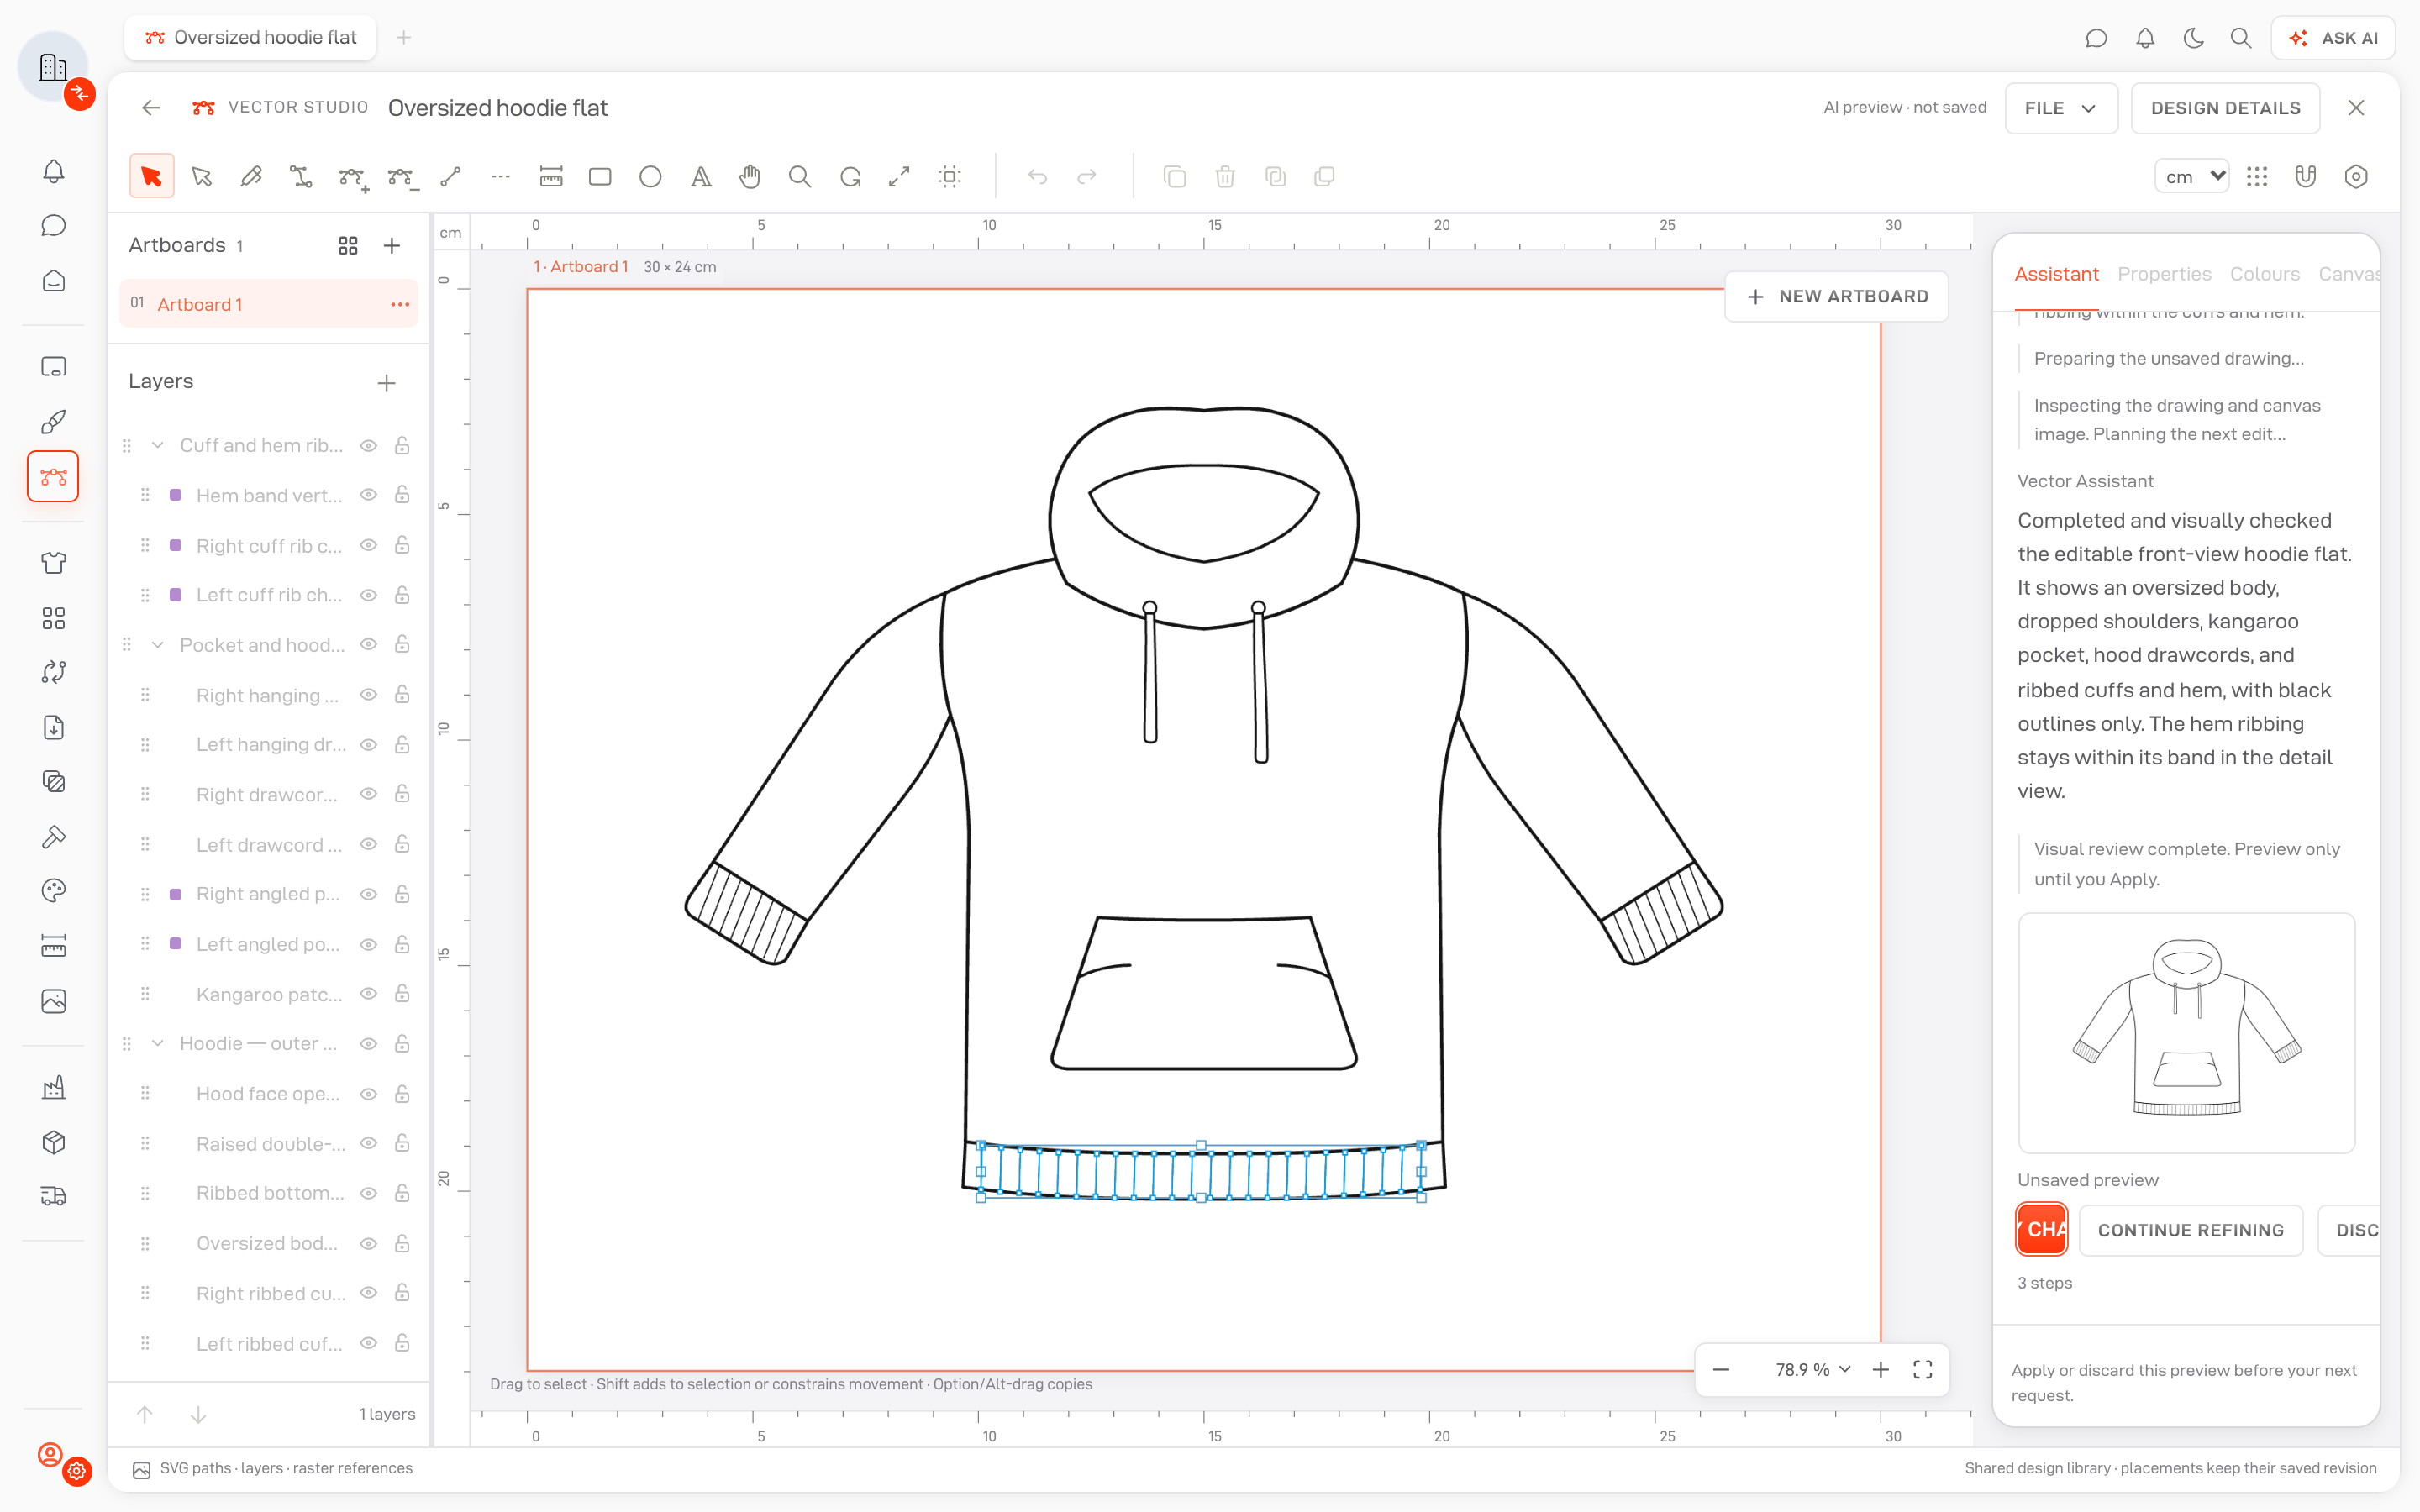The image size is (2420, 1512).
Task: Click the Measure ruler tool
Action: click(551, 177)
